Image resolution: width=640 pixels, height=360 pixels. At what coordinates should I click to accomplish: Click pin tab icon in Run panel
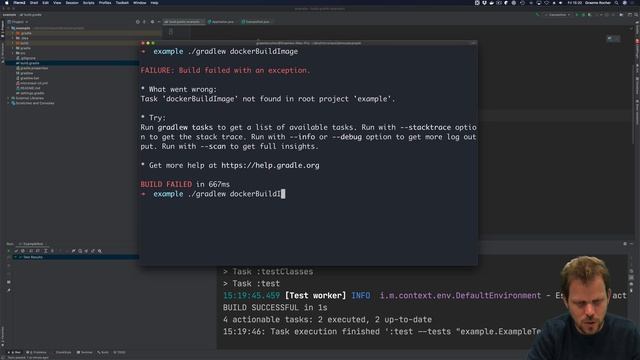9,290
